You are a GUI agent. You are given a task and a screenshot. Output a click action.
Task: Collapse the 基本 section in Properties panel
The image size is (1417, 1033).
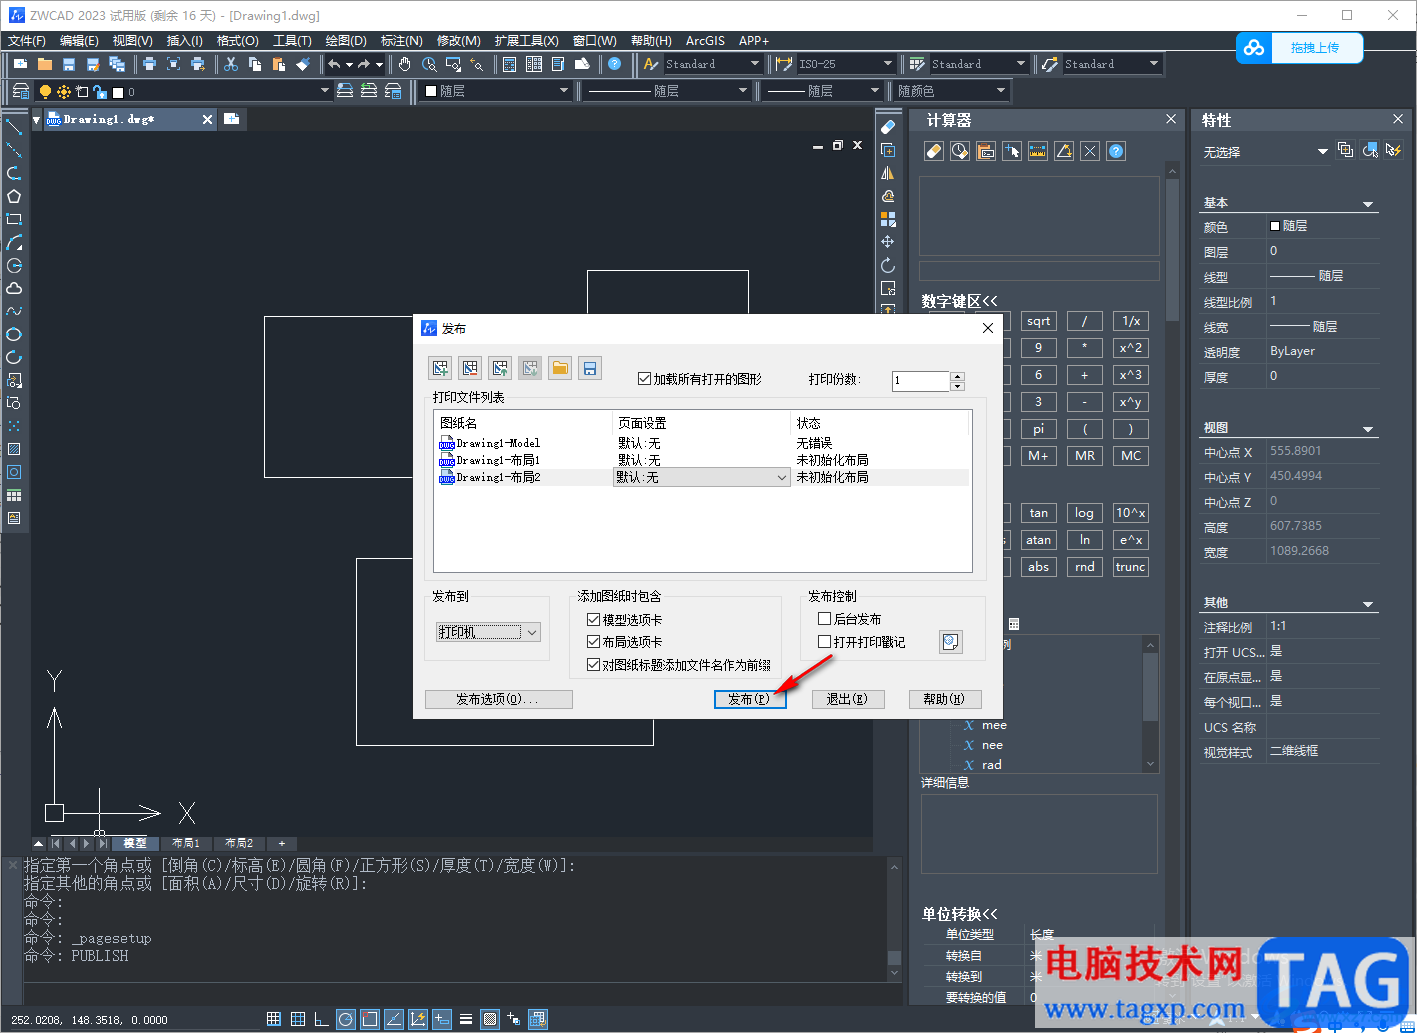point(1368,204)
